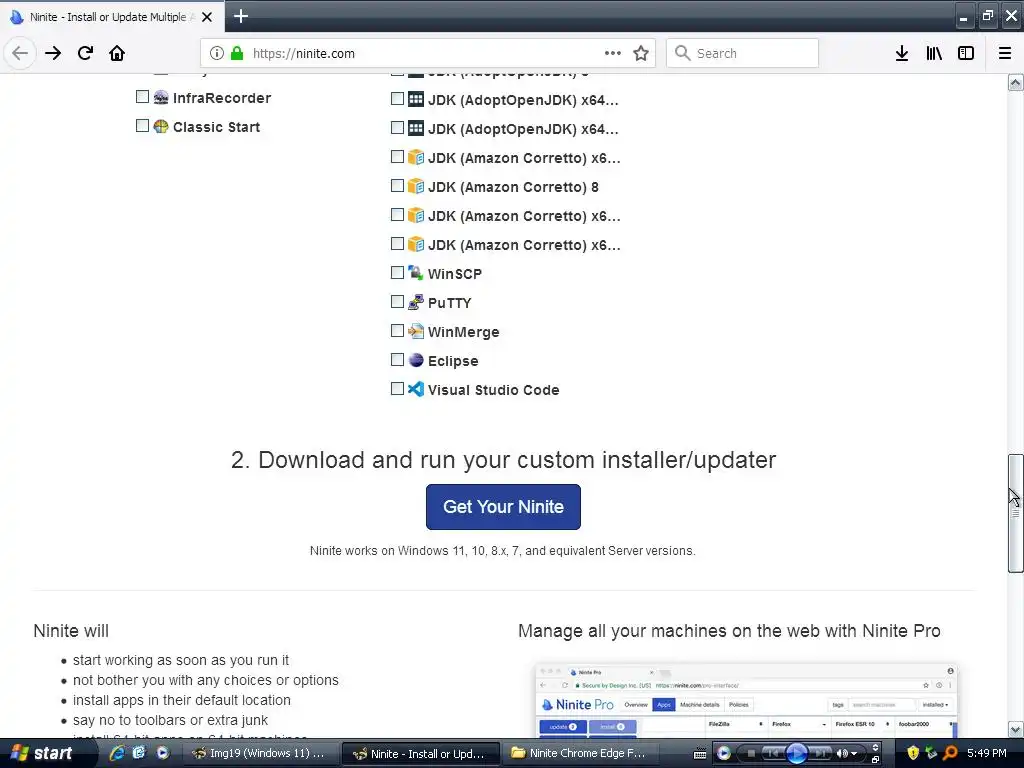Open a new tab with plus button
Screen dimensions: 1024x768
pyautogui.click(x=241, y=16)
